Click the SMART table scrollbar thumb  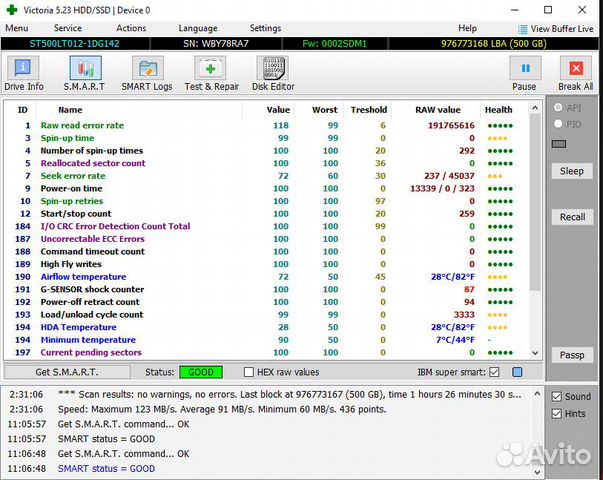click(x=535, y=202)
